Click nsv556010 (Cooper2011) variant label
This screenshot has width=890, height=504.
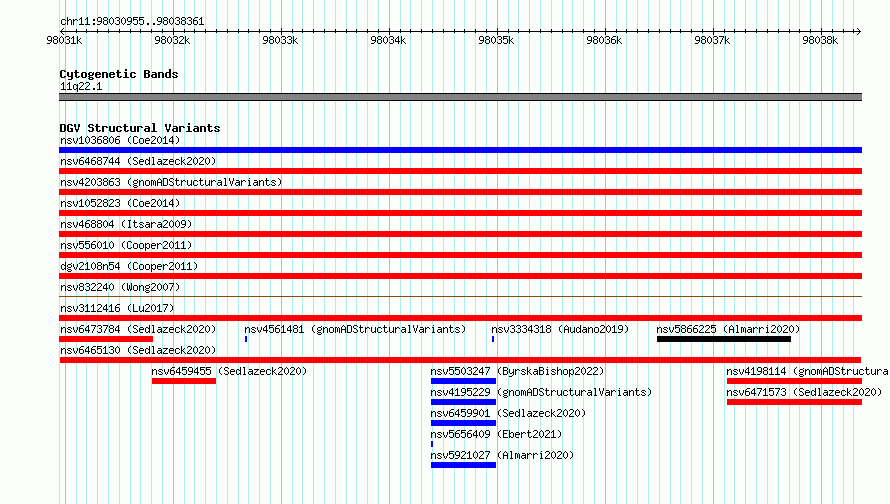coord(126,245)
